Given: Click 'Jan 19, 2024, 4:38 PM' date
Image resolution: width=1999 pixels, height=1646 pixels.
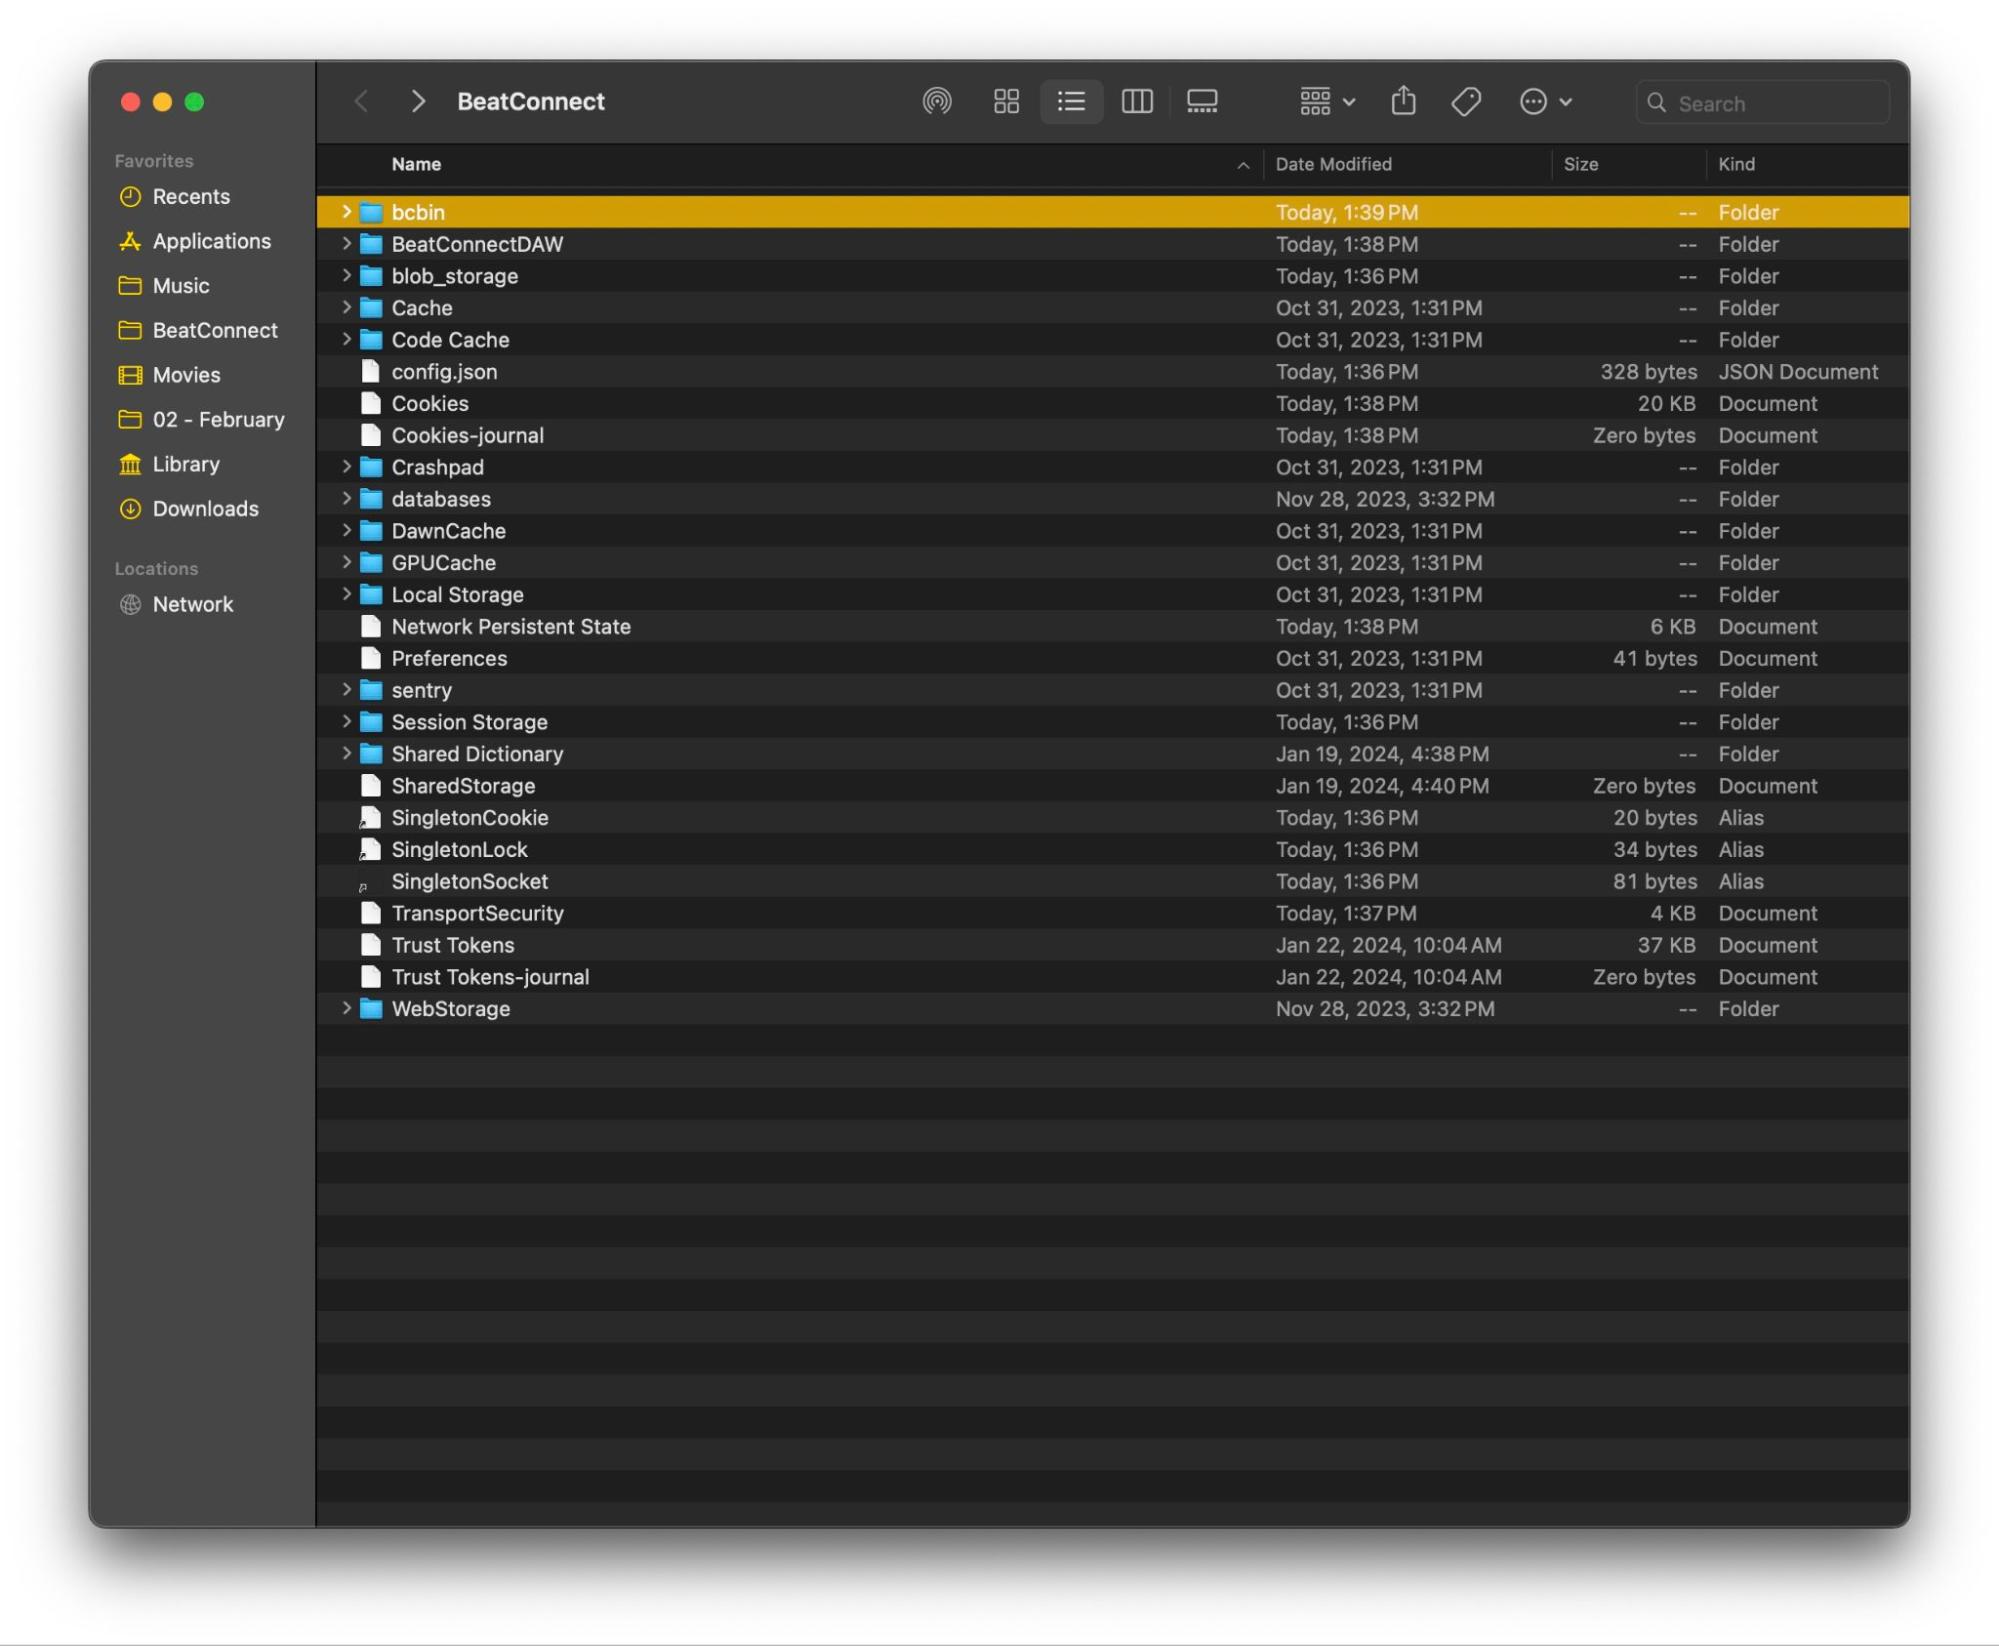Looking at the screenshot, I should (x=1382, y=754).
